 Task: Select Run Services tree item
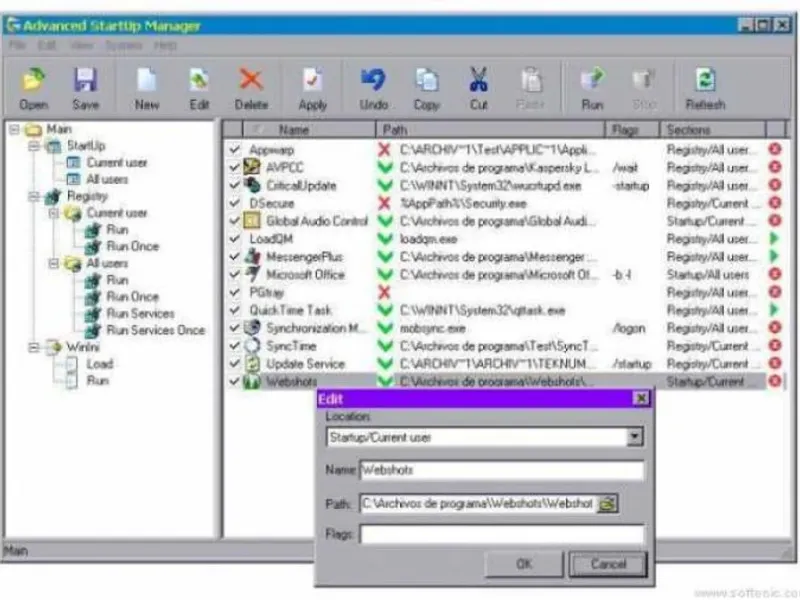140,313
